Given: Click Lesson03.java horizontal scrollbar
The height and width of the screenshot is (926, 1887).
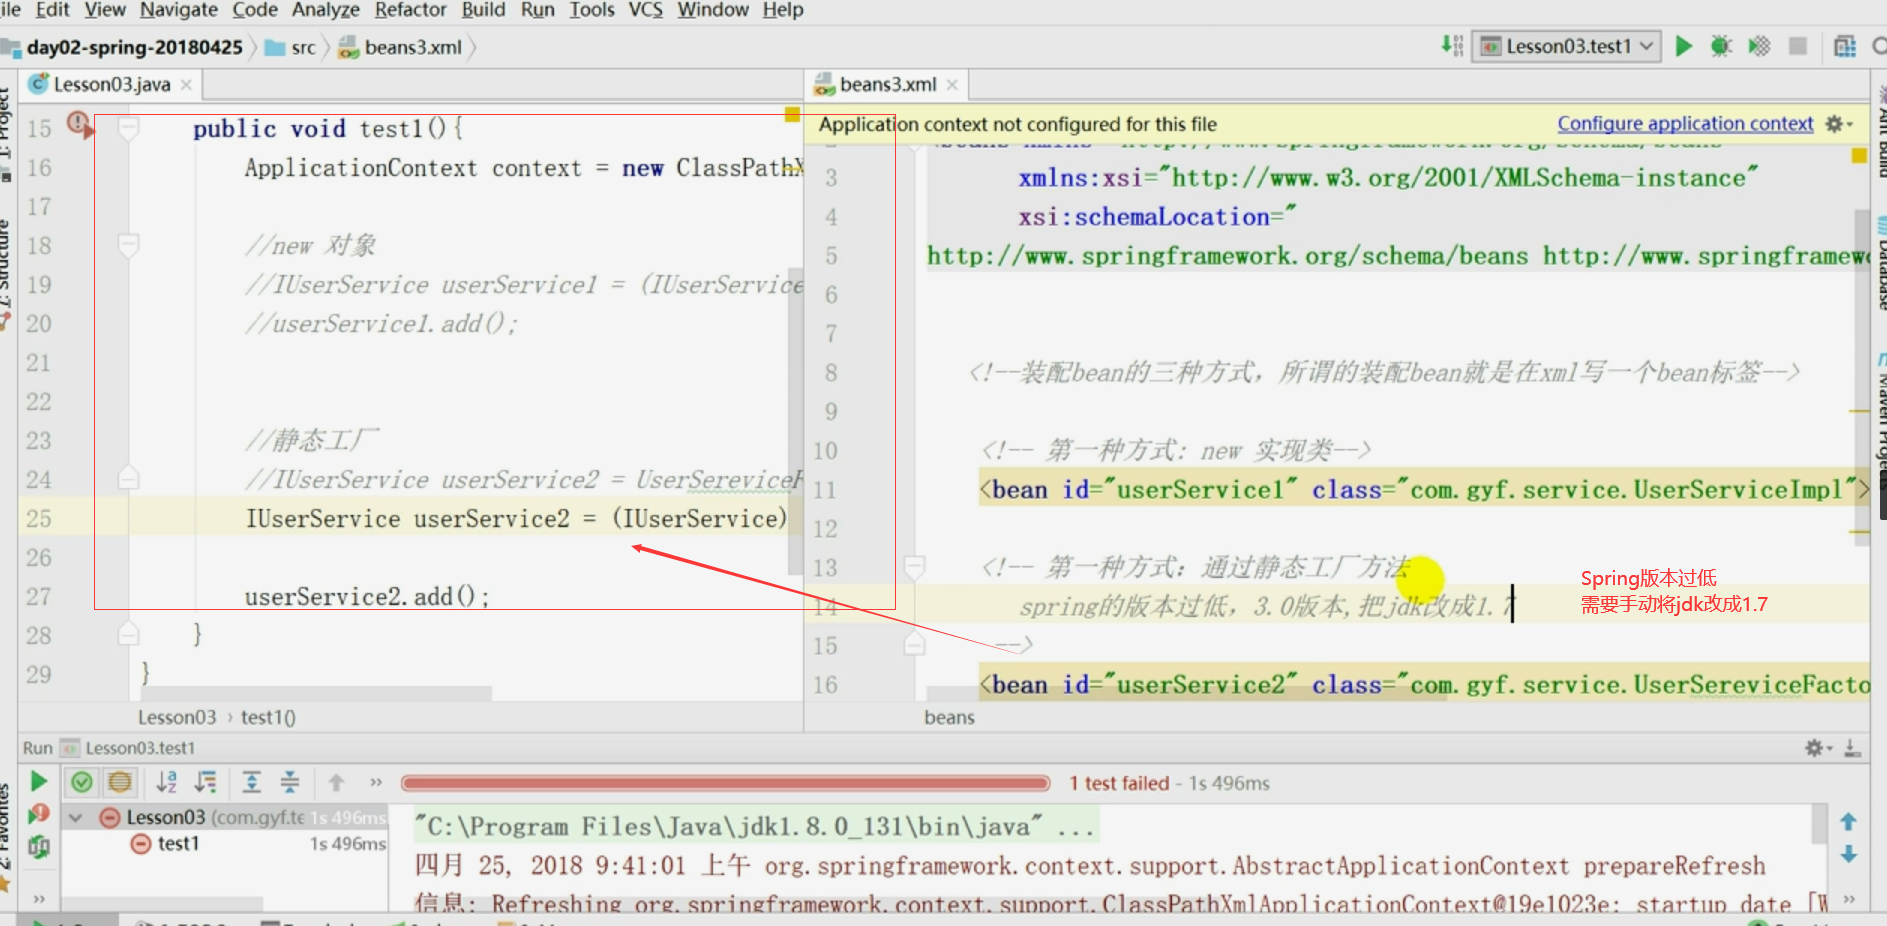Looking at the screenshot, I should (x=318, y=693).
